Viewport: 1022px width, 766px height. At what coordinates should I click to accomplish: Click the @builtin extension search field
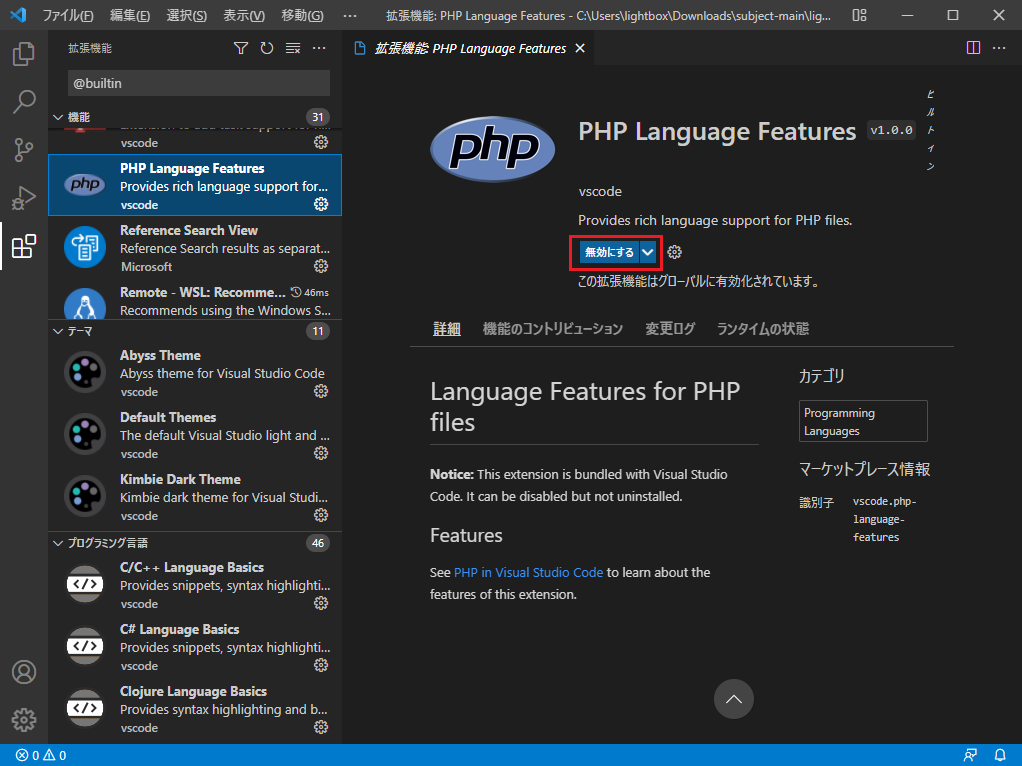pyautogui.click(x=198, y=83)
